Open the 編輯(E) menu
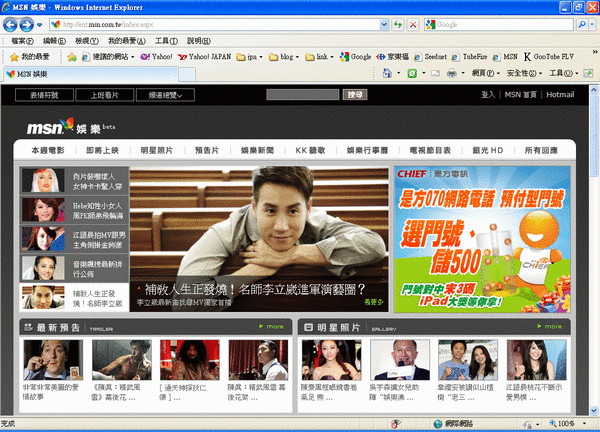This screenshot has width=600, height=432. pos(54,41)
